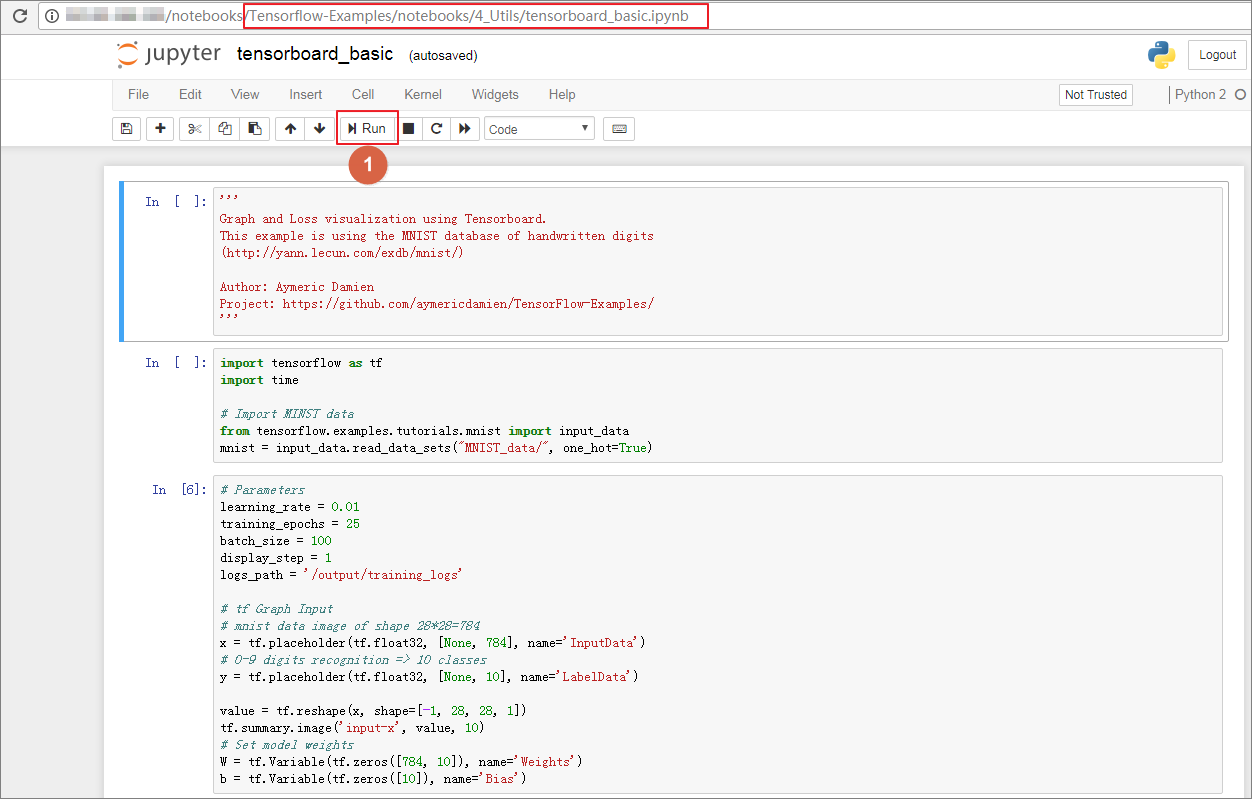The image size is (1252, 799).
Task: Click the site info icon in address bar
Action: [x=53, y=17]
